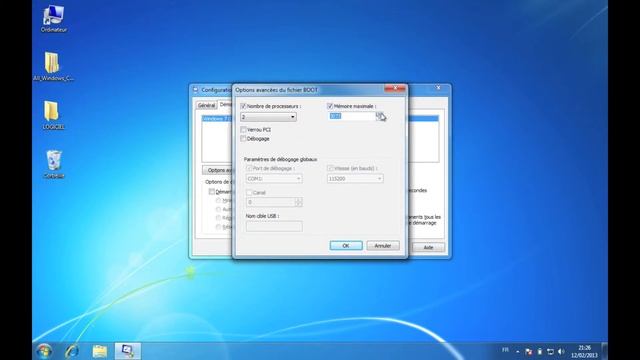Click the Mémoire maximale value field
The width and height of the screenshot is (640, 360).
352,116
